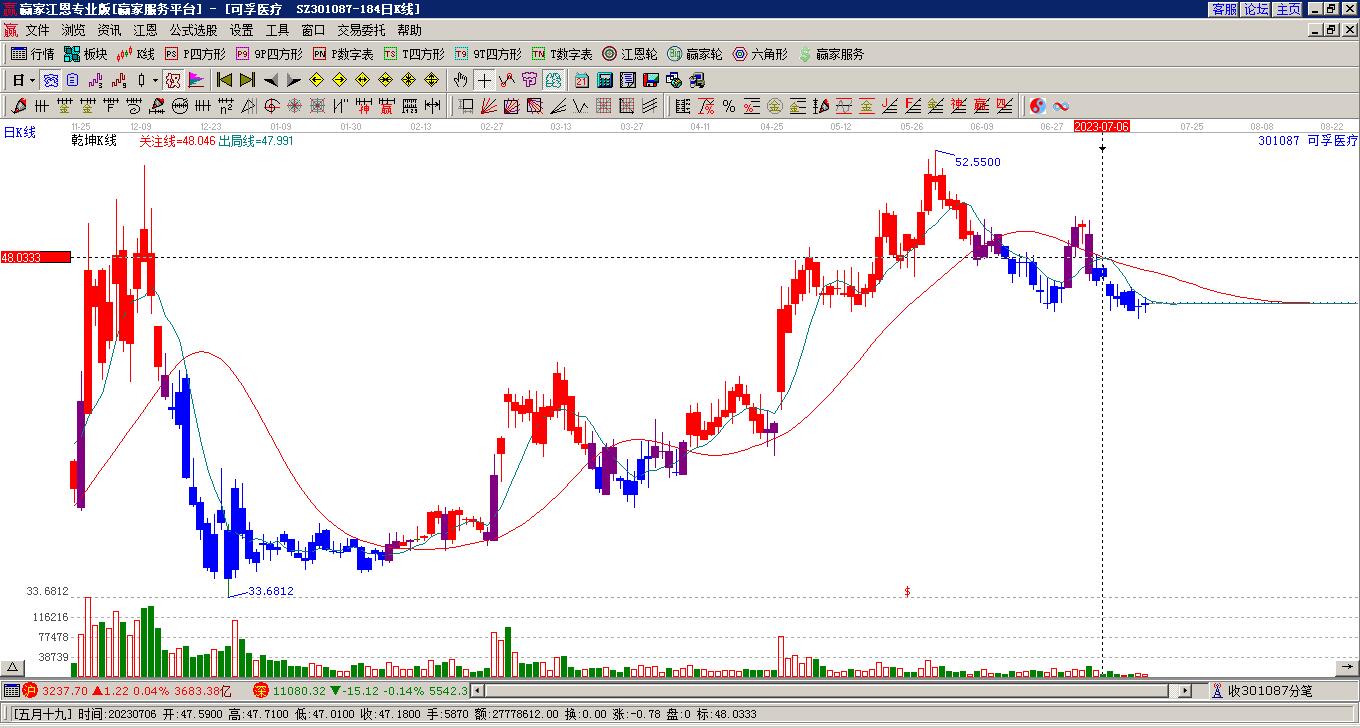Open the 文件 menu

pyautogui.click(x=37, y=30)
